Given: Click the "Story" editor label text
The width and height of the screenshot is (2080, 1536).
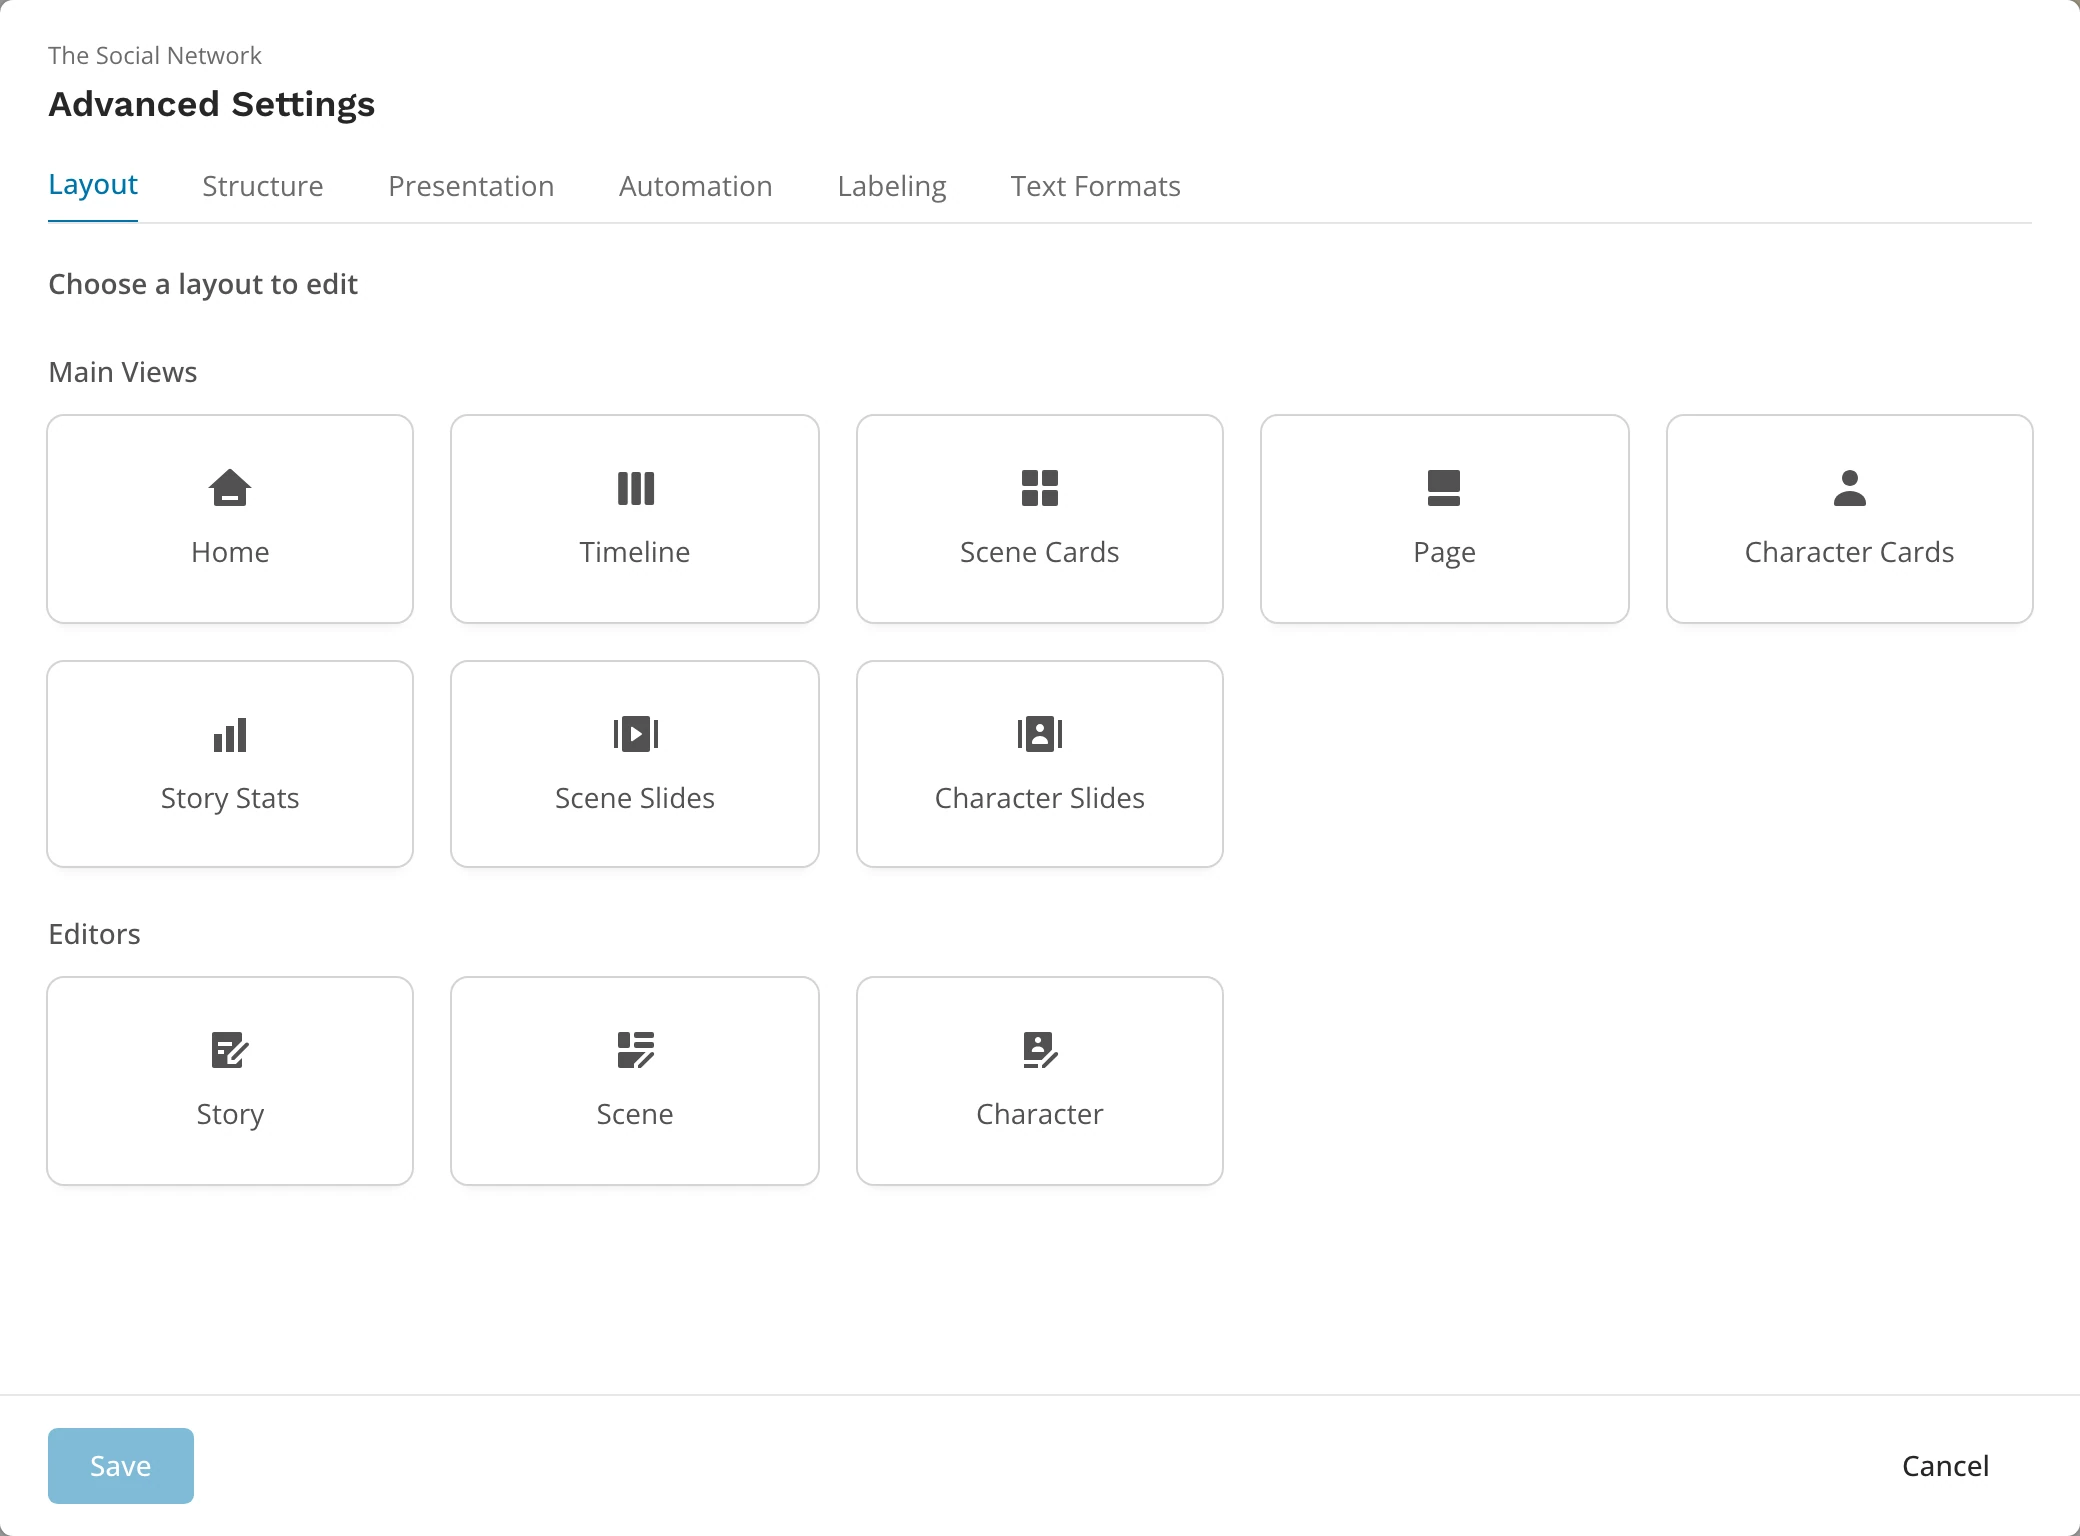Looking at the screenshot, I should pos(230,1115).
